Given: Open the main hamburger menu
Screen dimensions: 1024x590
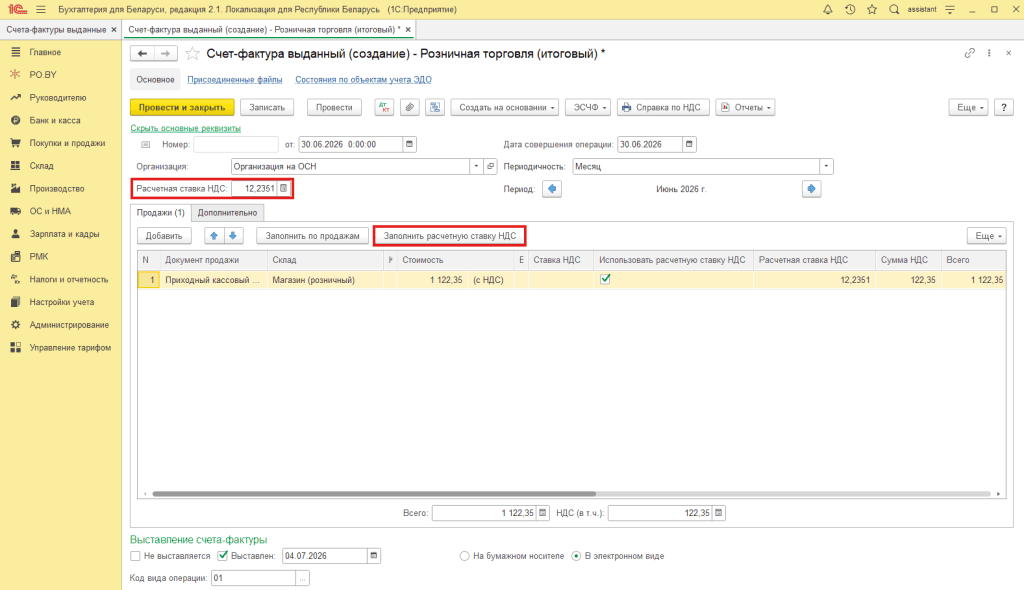Looking at the screenshot, I should [40, 10].
